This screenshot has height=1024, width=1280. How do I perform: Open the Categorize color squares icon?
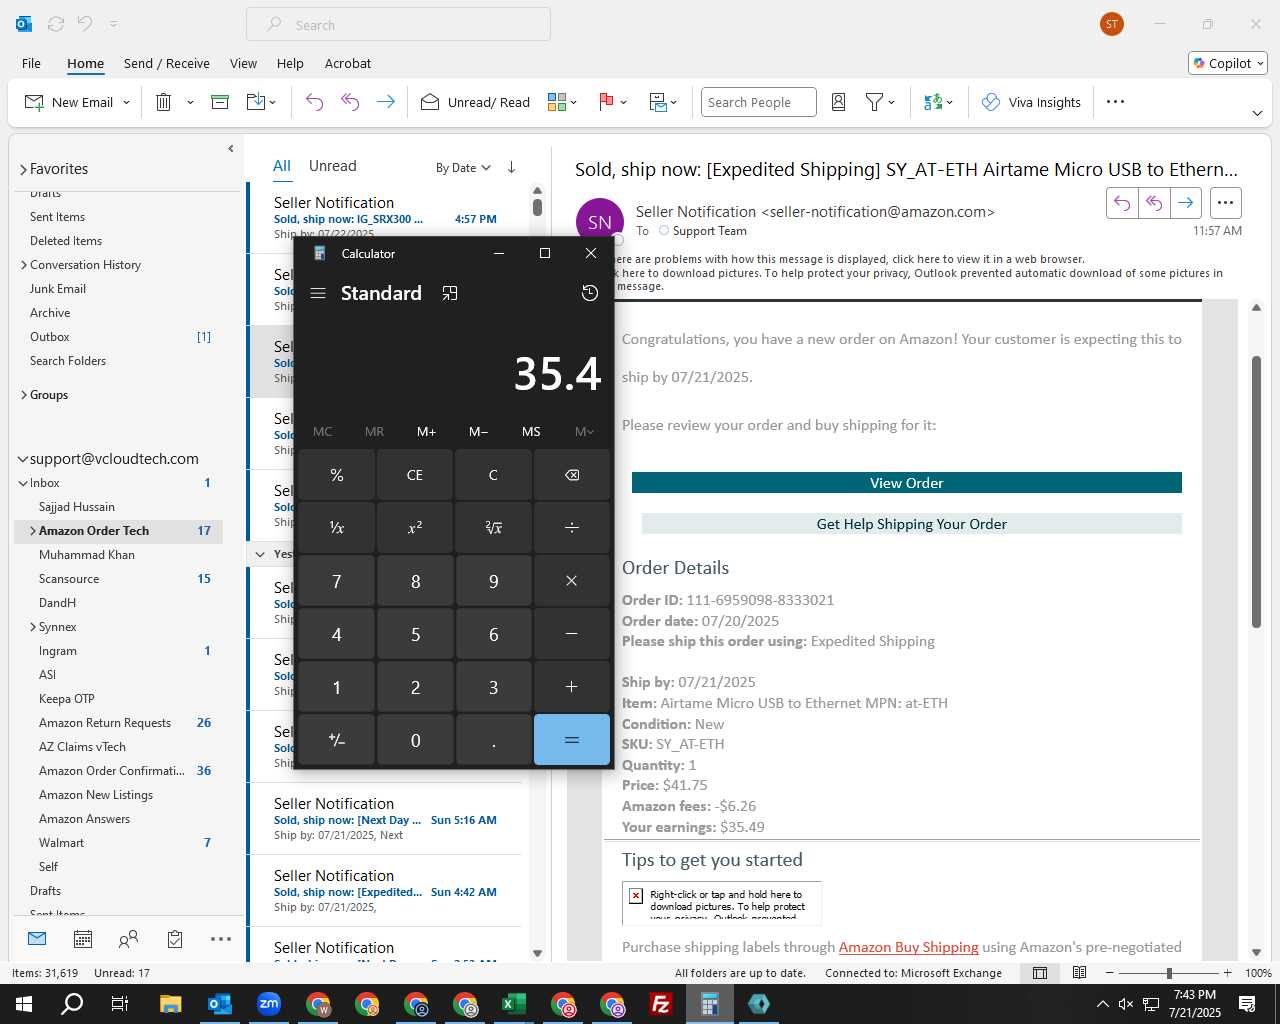point(557,102)
